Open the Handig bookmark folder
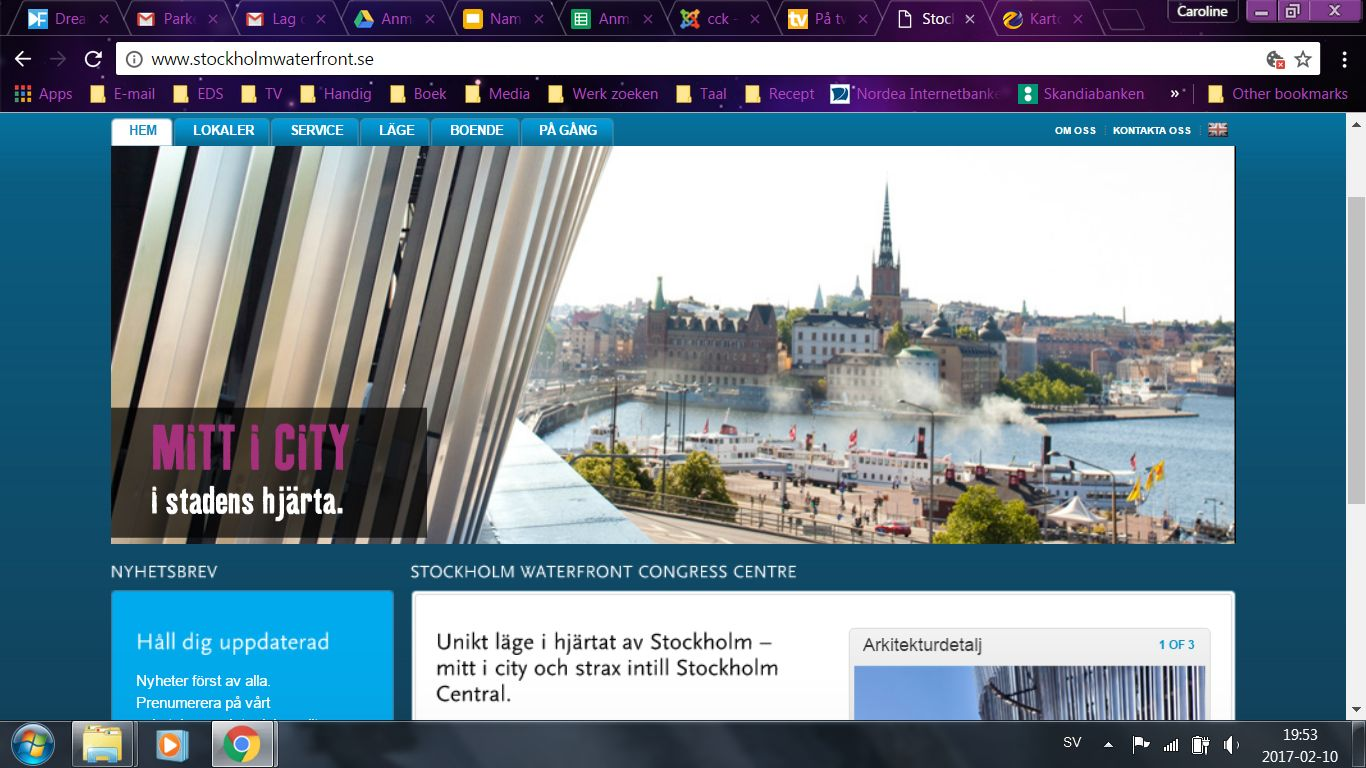 335,94
